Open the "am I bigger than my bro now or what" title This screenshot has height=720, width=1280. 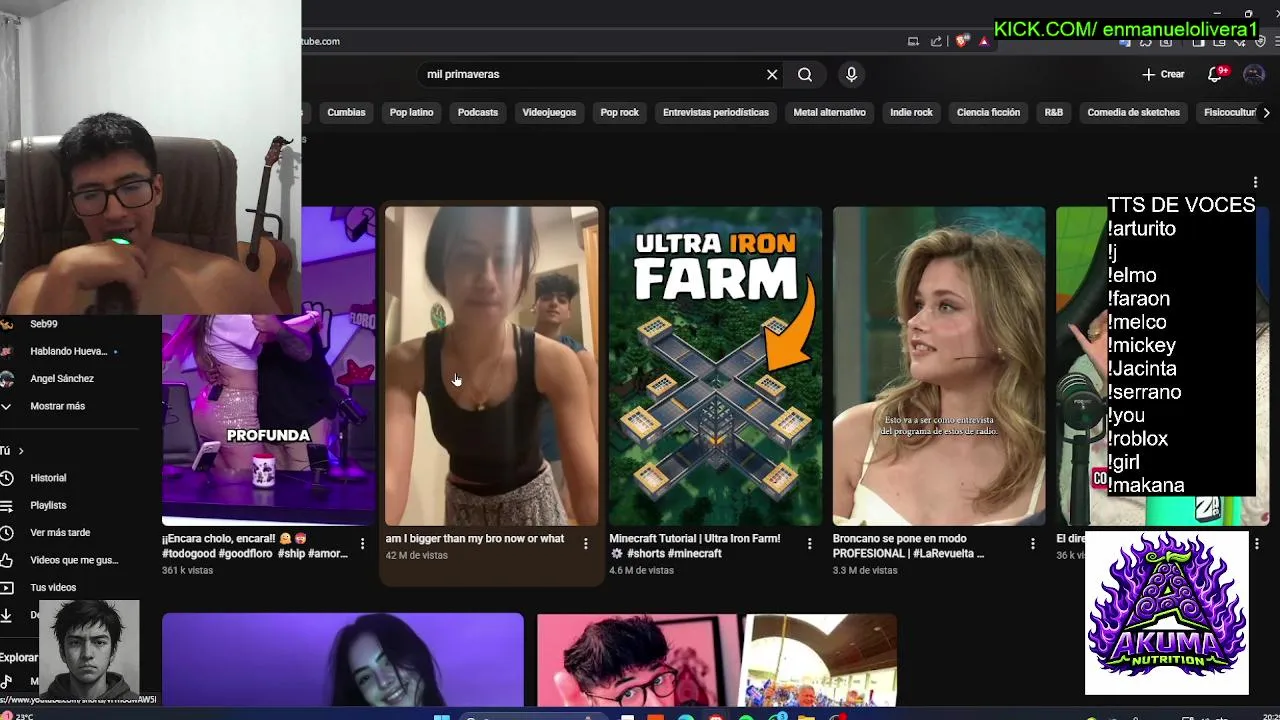475,538
